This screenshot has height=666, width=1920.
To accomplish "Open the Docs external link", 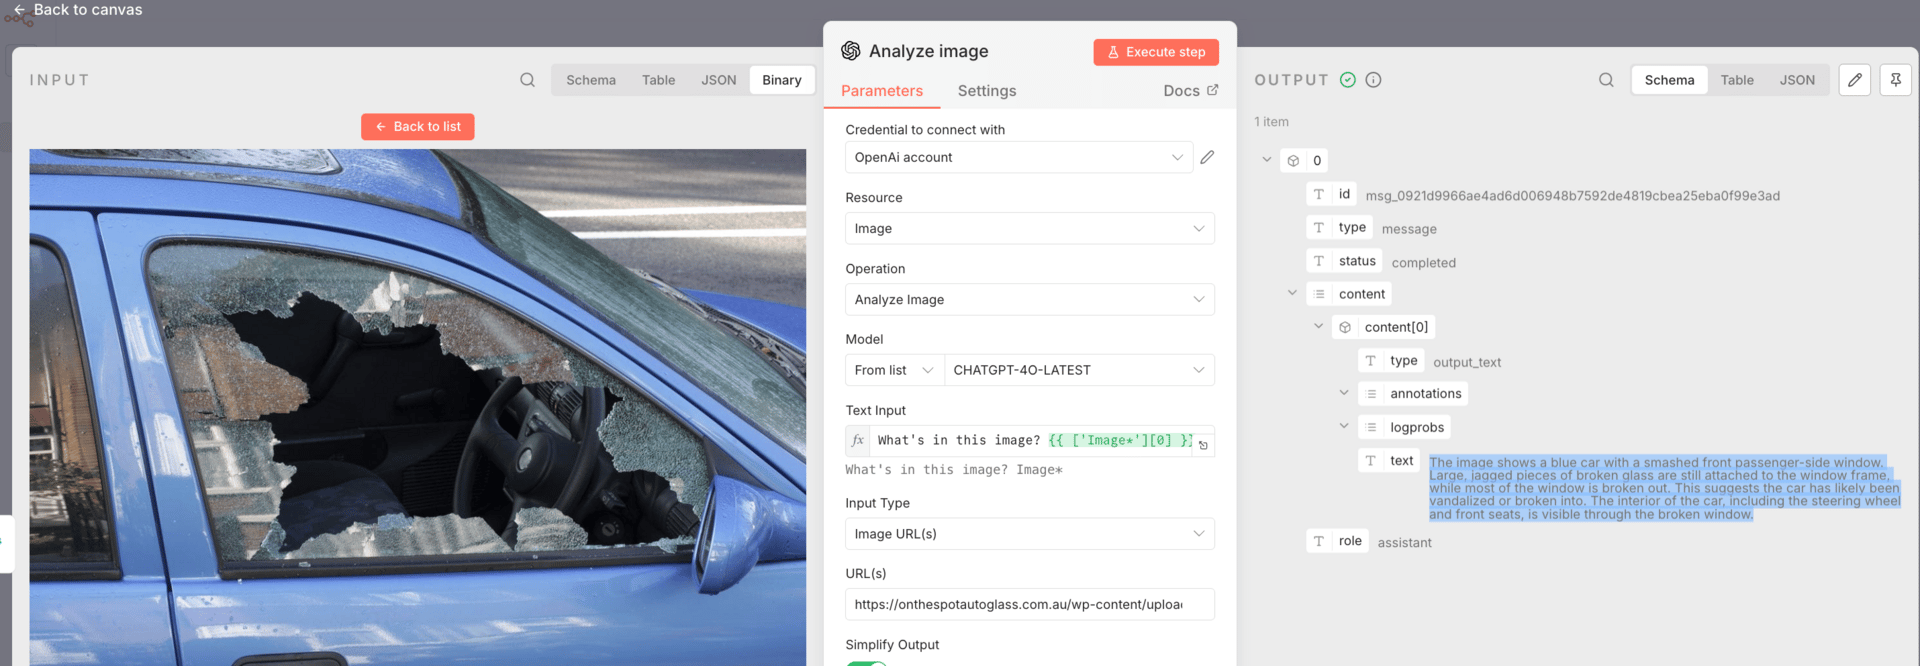I will [x=1190, y=91].
